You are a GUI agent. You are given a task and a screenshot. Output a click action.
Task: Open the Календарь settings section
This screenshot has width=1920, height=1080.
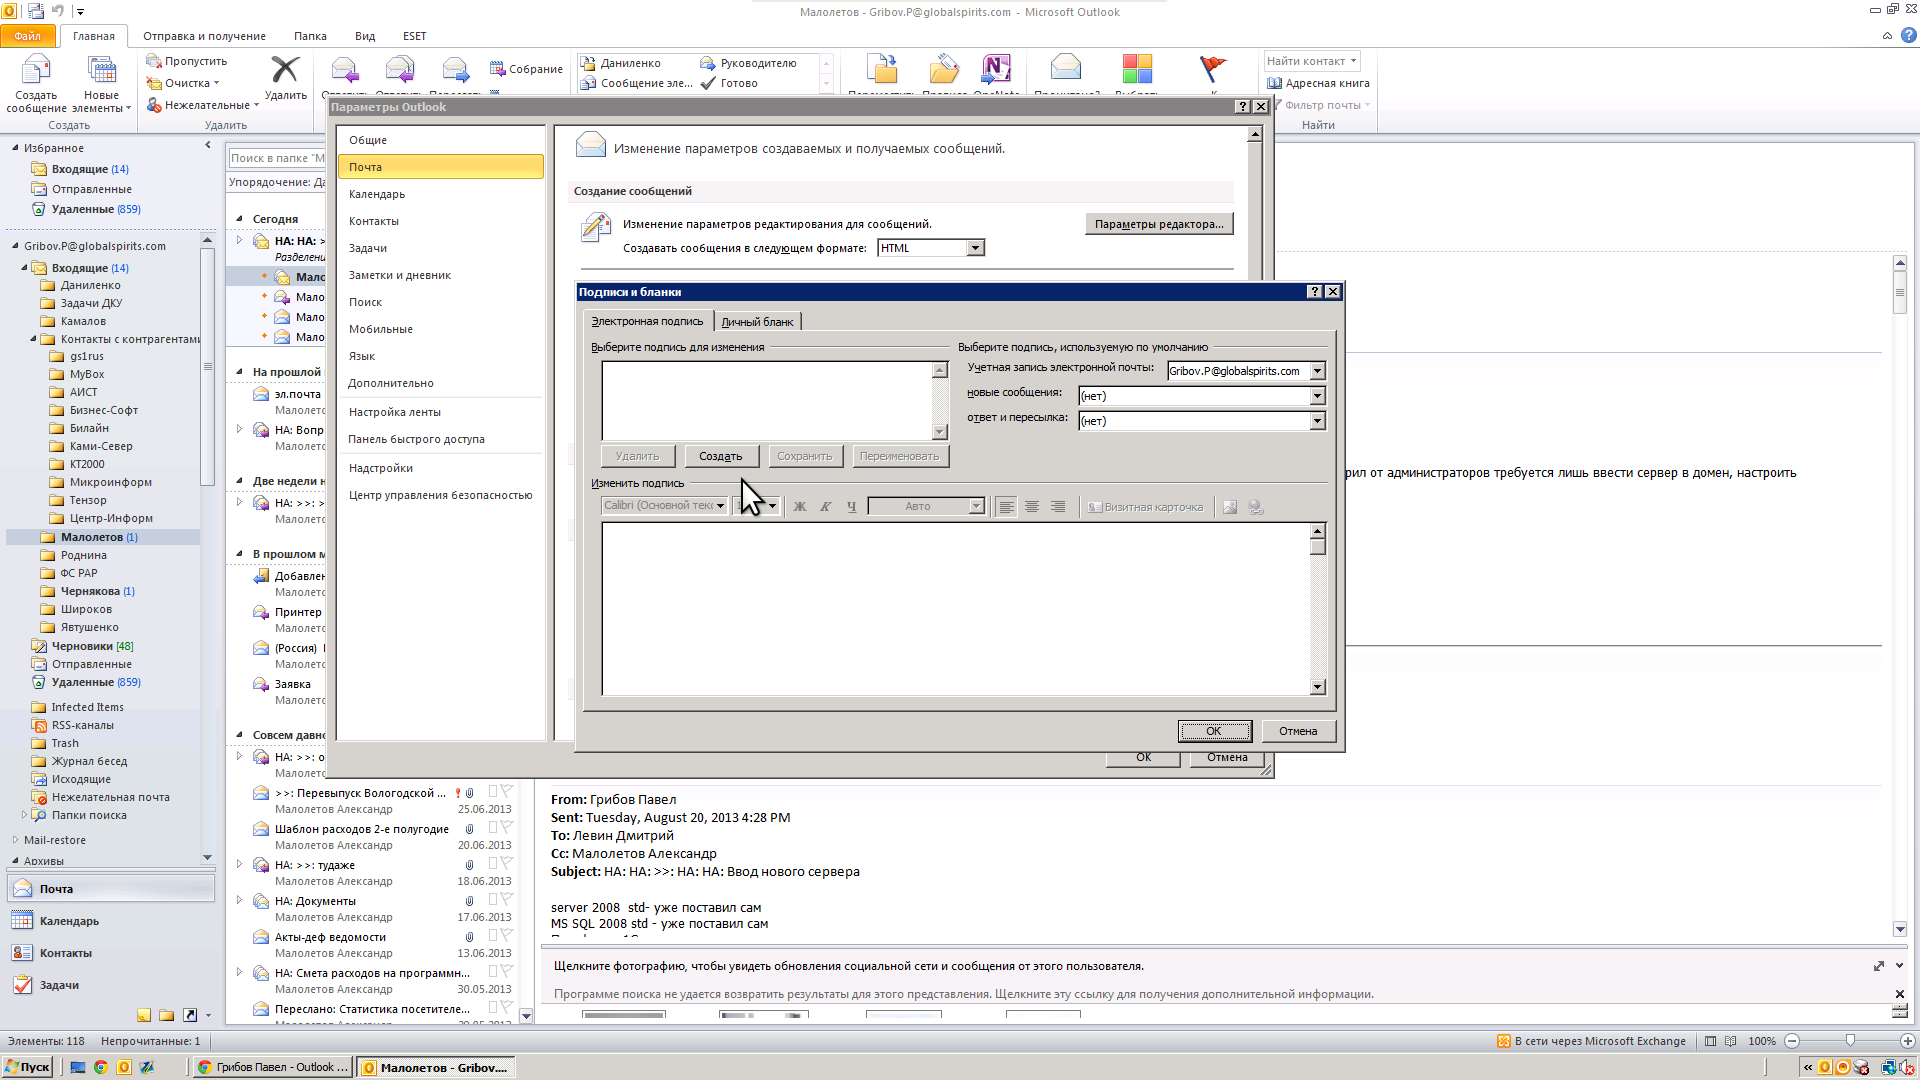(377, 194)
